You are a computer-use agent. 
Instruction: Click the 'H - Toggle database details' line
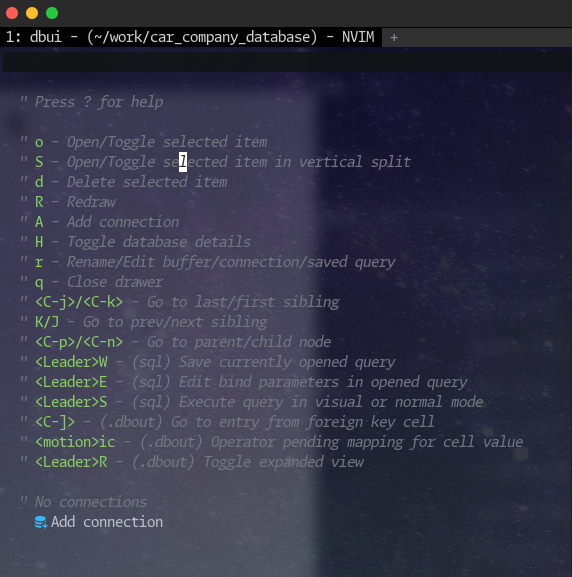135,242
